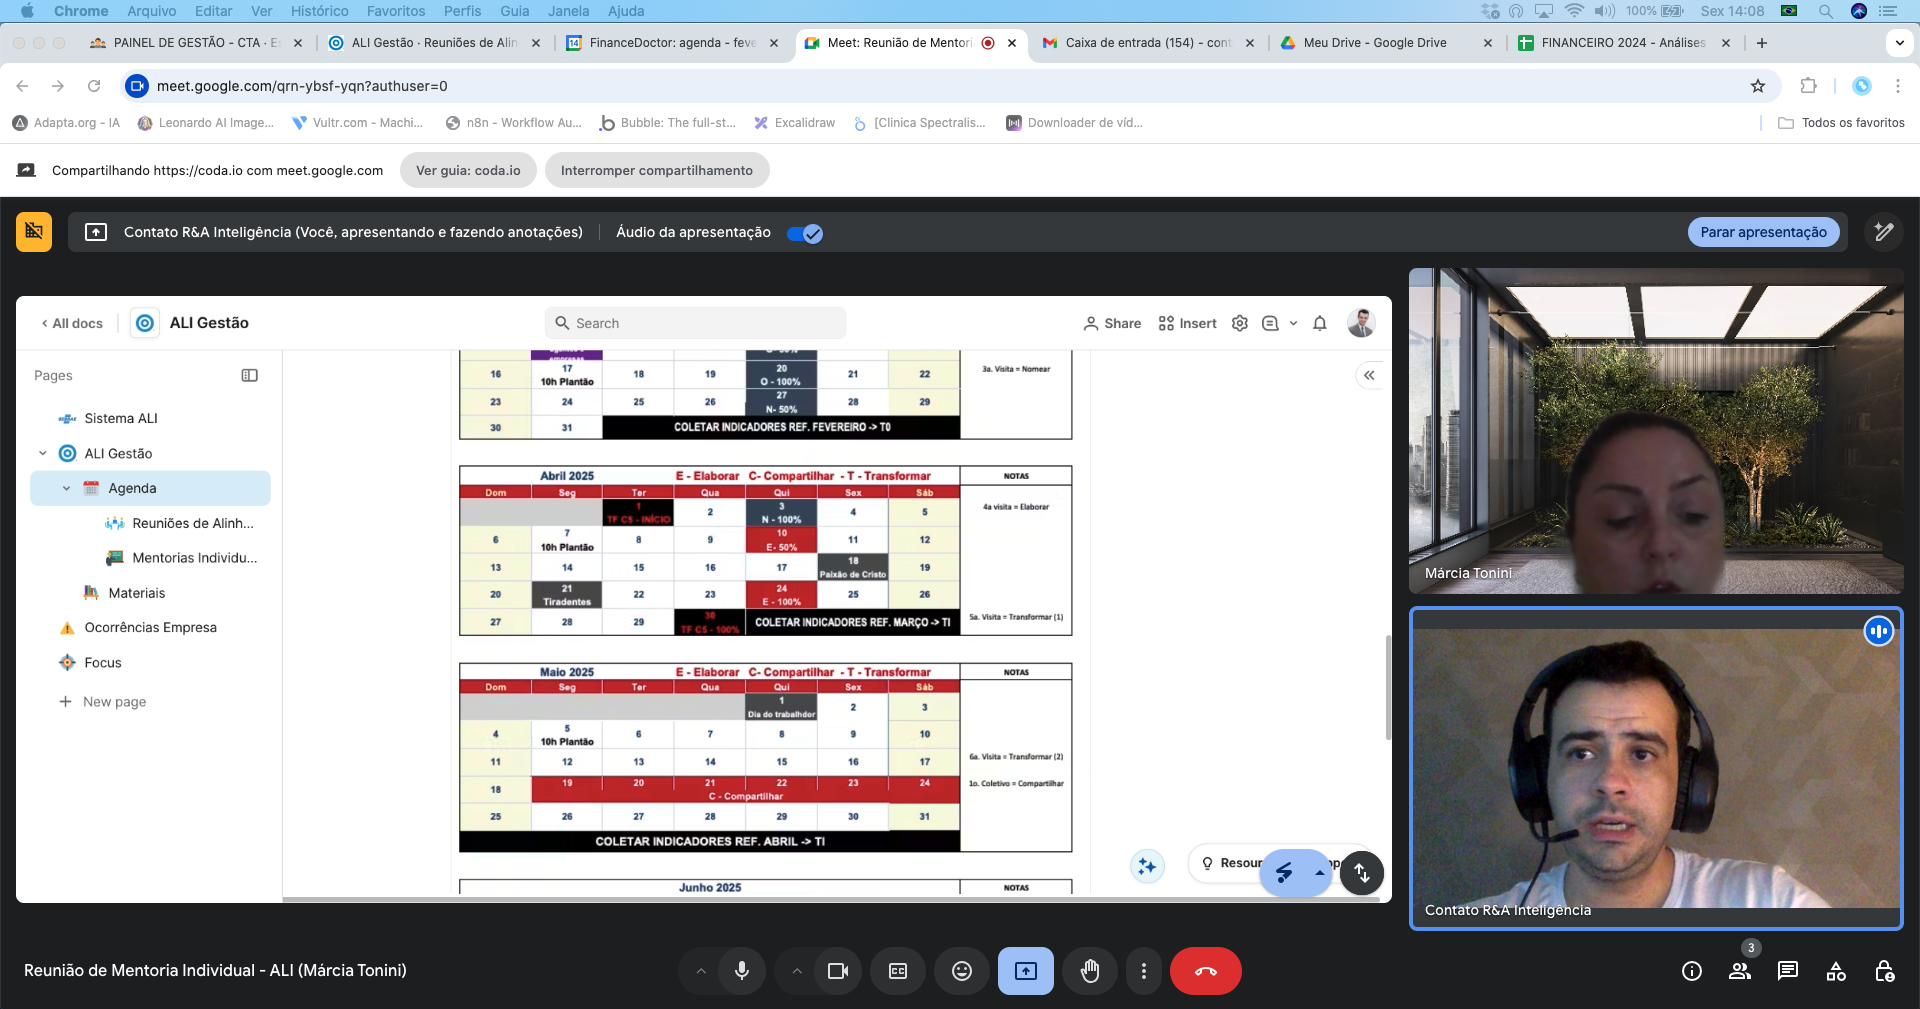The height and width of the screenshot is (1009, 1920).
Task: Click the Coda document vertical scrollbar
Action: click(1388, 687)
